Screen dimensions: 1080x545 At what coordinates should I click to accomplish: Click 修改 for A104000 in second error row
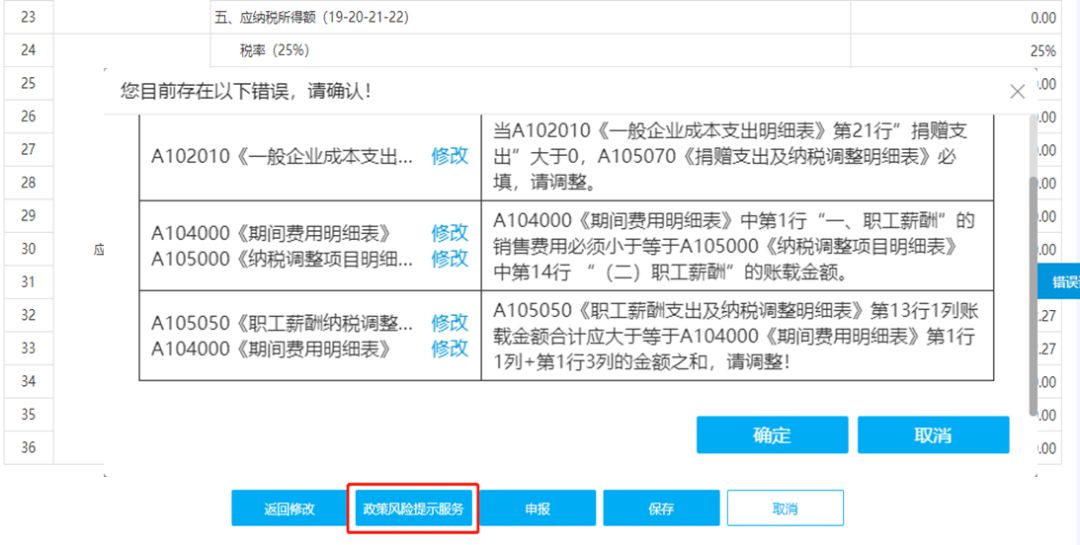(x=449, y=233)
